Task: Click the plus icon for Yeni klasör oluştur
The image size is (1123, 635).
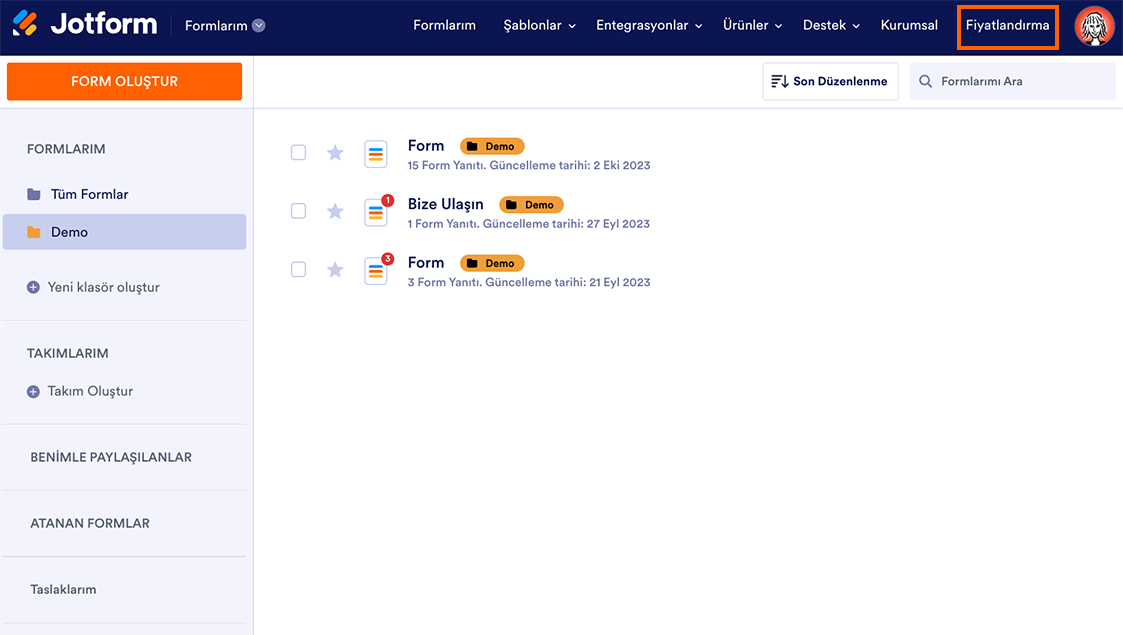Action: coord(33,287)
